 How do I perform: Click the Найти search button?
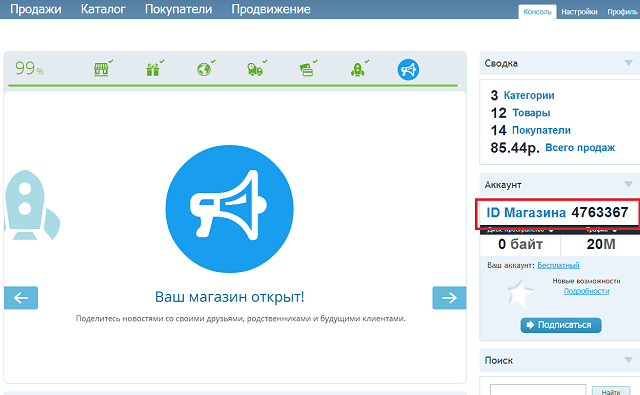pos(611,391)
